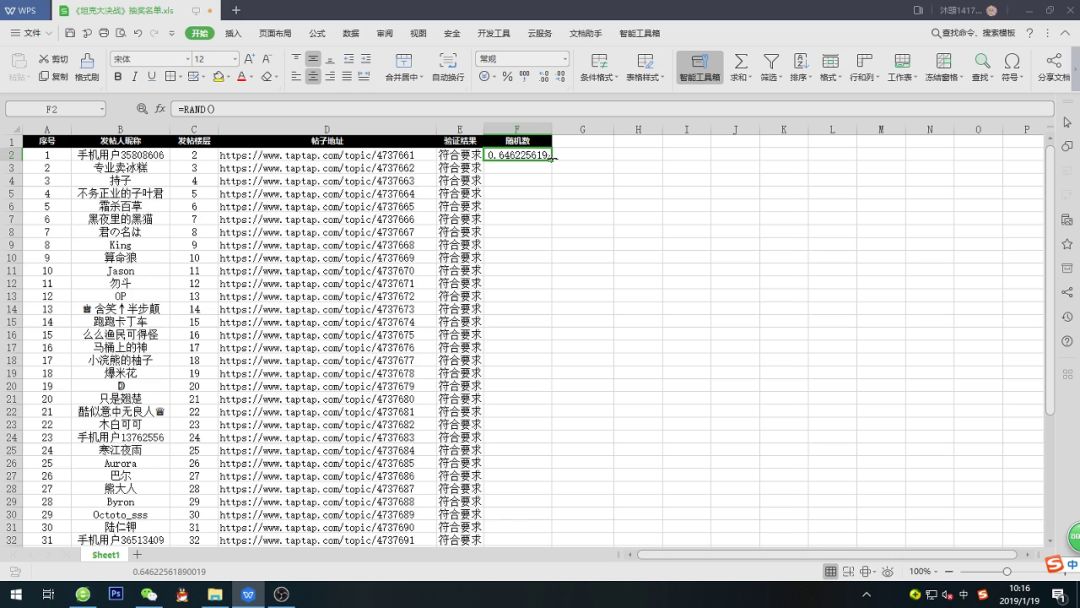Click the formula bar containing =RAND()

613,109
